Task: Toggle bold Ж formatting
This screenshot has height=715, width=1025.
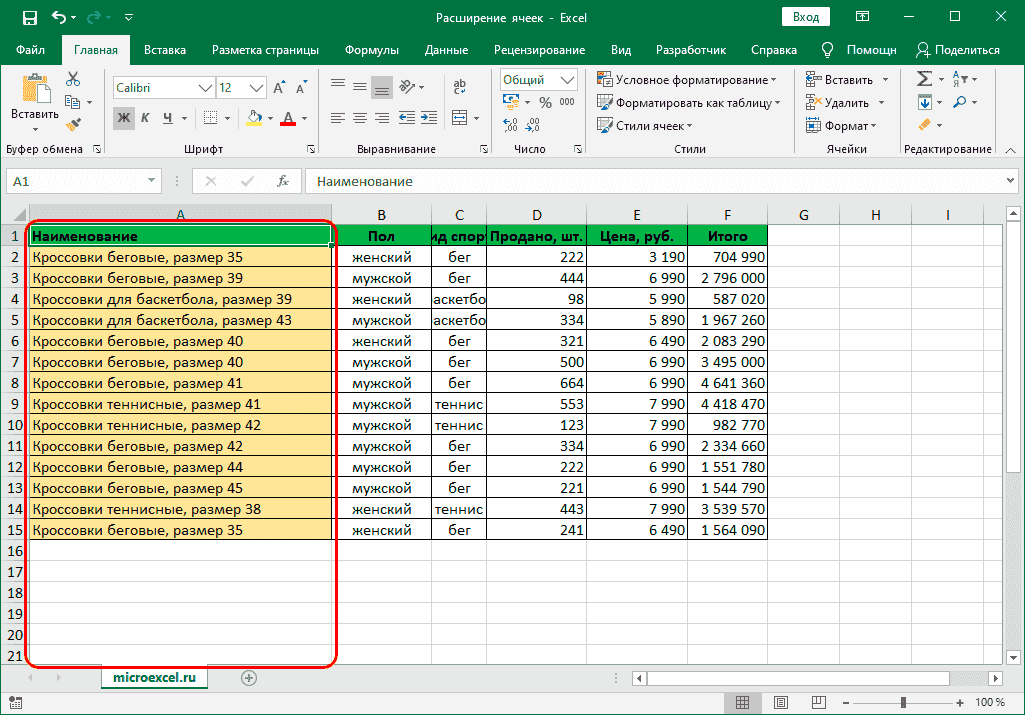Action: (x=124, y=118)
